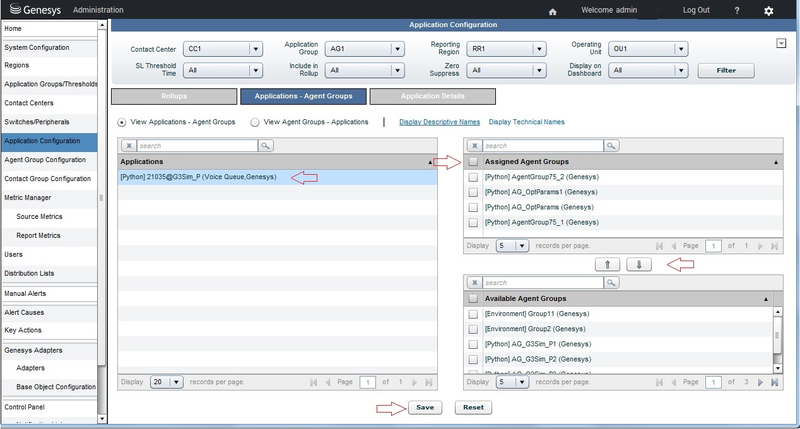The image size is (800, 429).
Task: Open the Application Group dropdown
Action: [365, 49]
